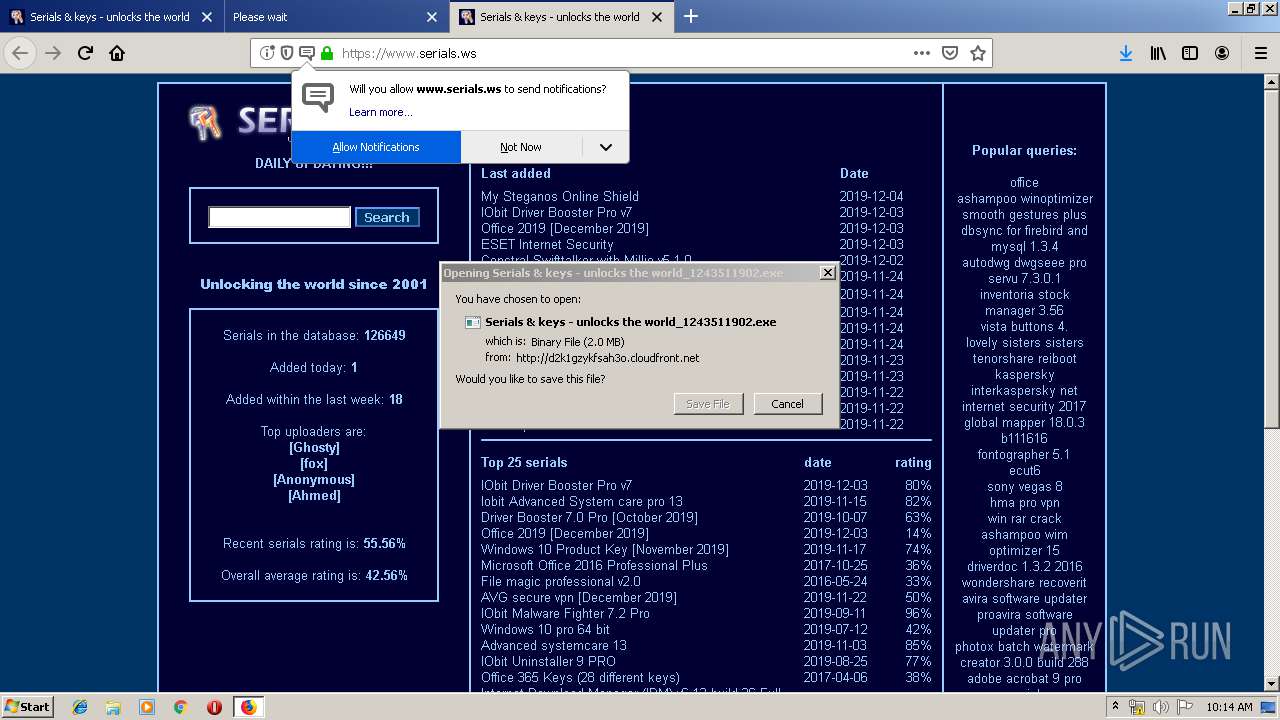Open popular query 'fontographer 5.1'
Screen dimensions: 1280x720
[x=1024, y=454]
